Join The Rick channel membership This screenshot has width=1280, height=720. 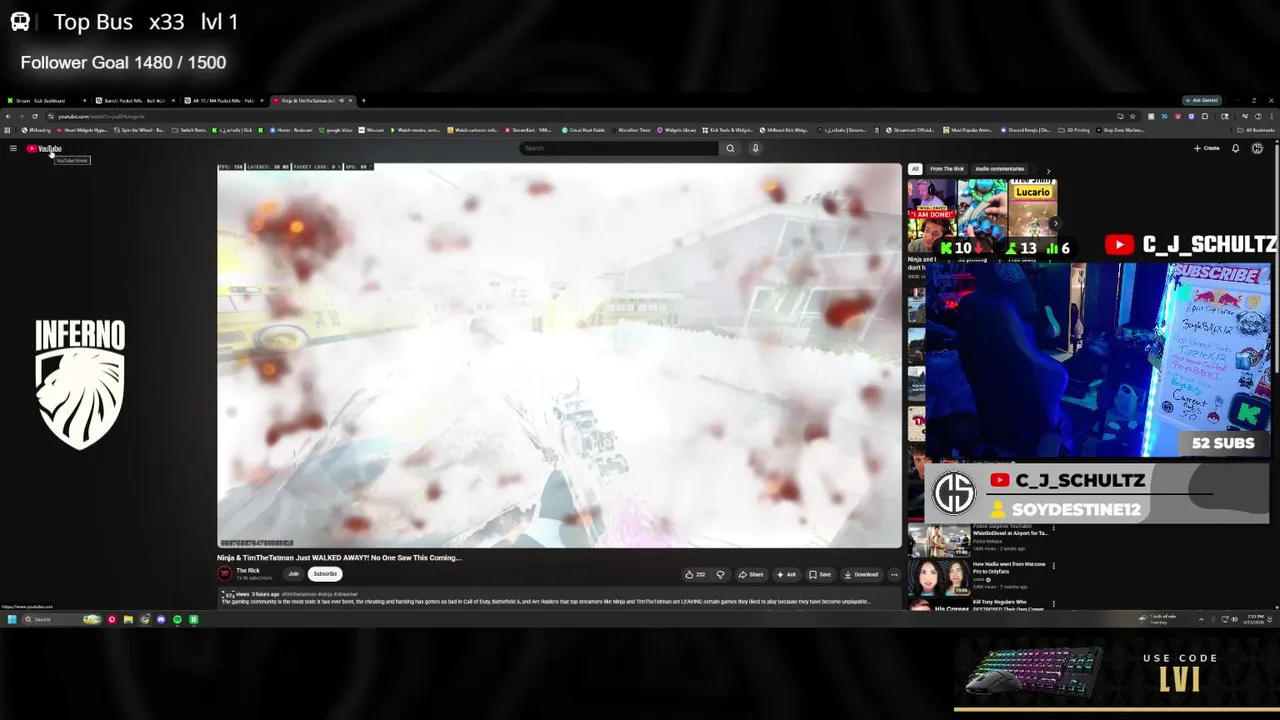[293, 574]
